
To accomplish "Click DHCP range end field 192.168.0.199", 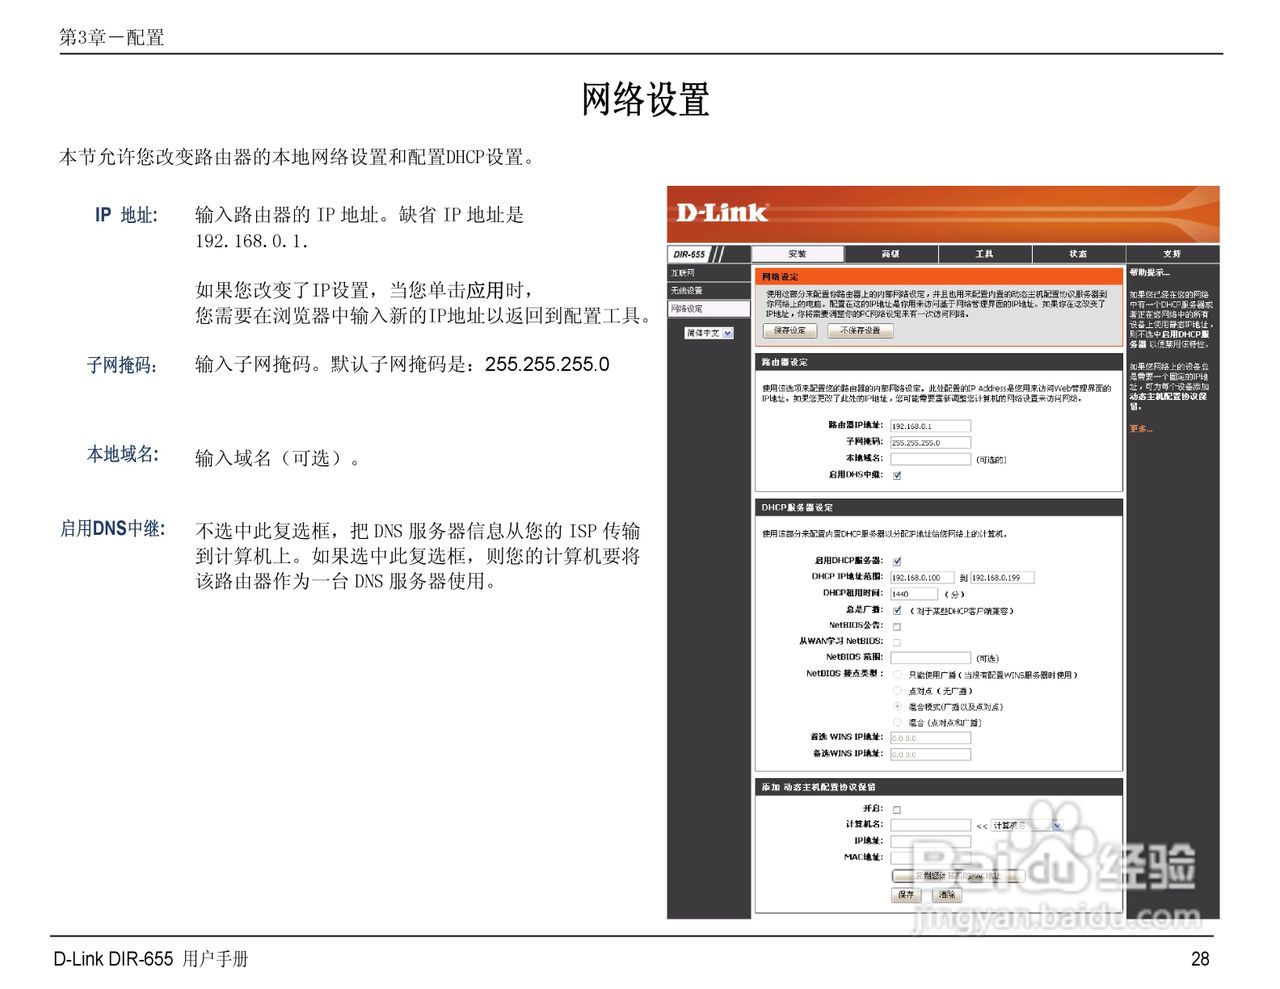I will 1002,577.
